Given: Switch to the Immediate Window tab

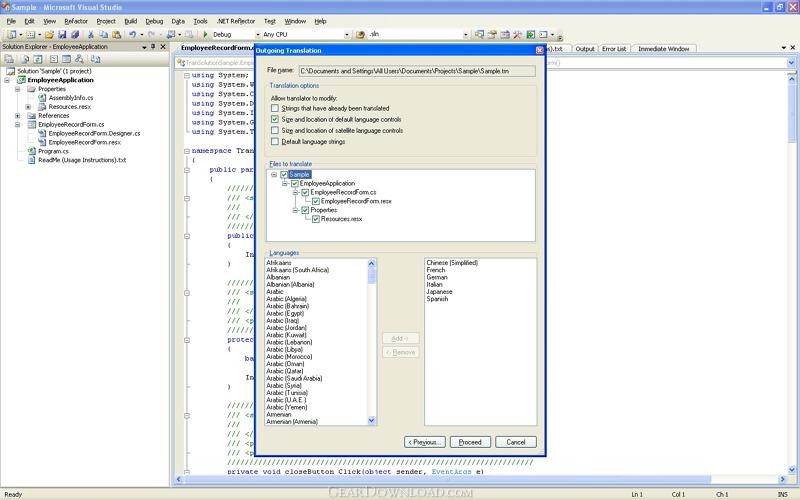Looking at the screenshot, I should (x=663, y=48).
